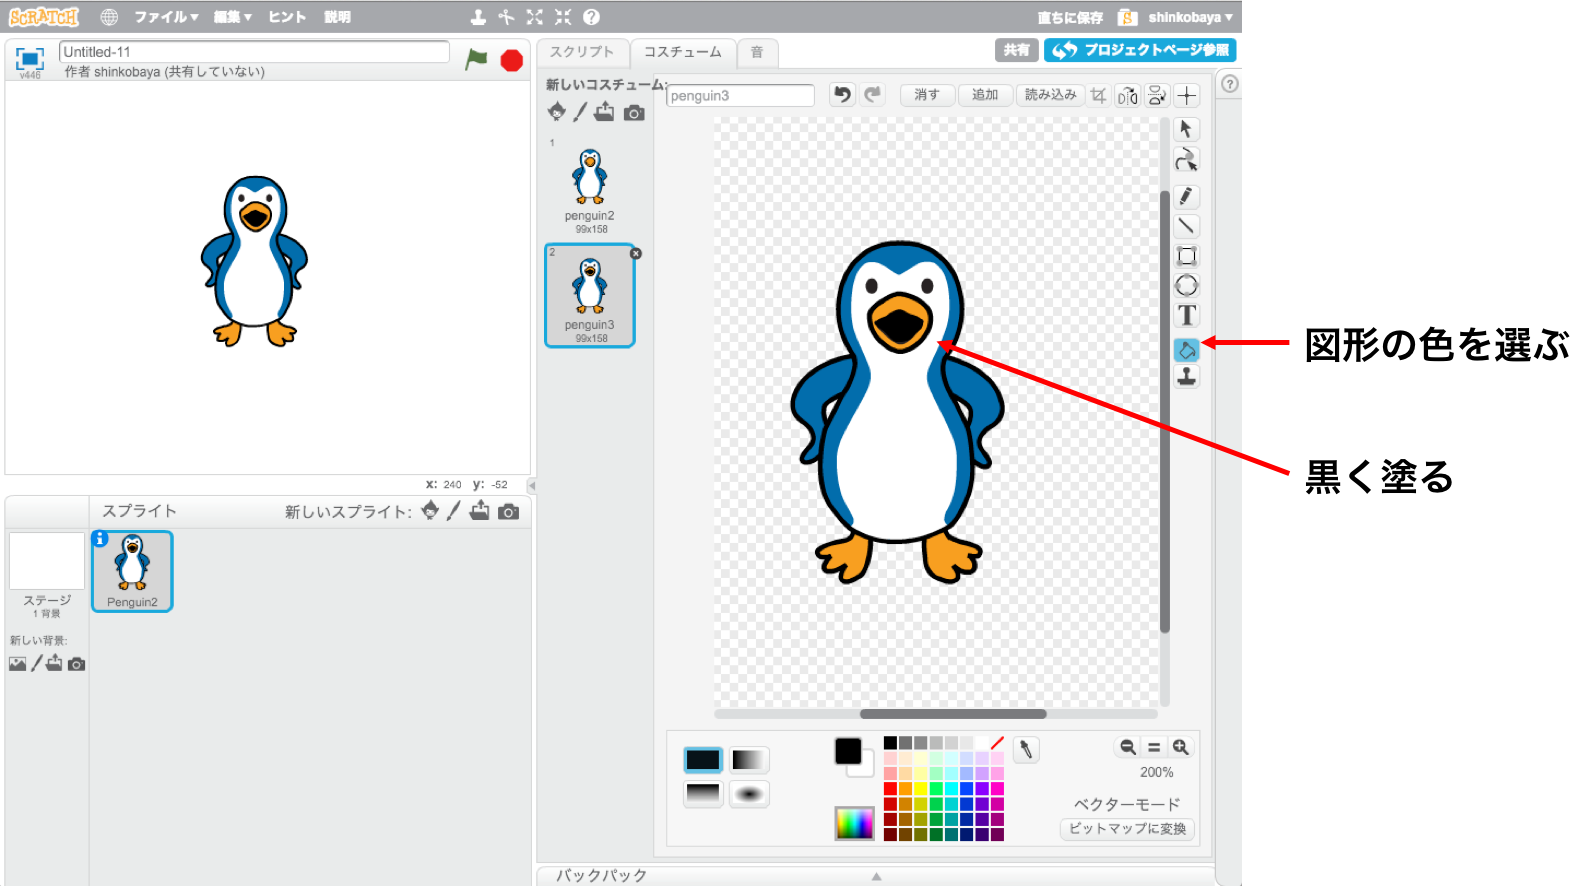This screenshot has height=886, width=1593.
Task: Choose the Rectangle tool
Action: [x=1186, y=256]
